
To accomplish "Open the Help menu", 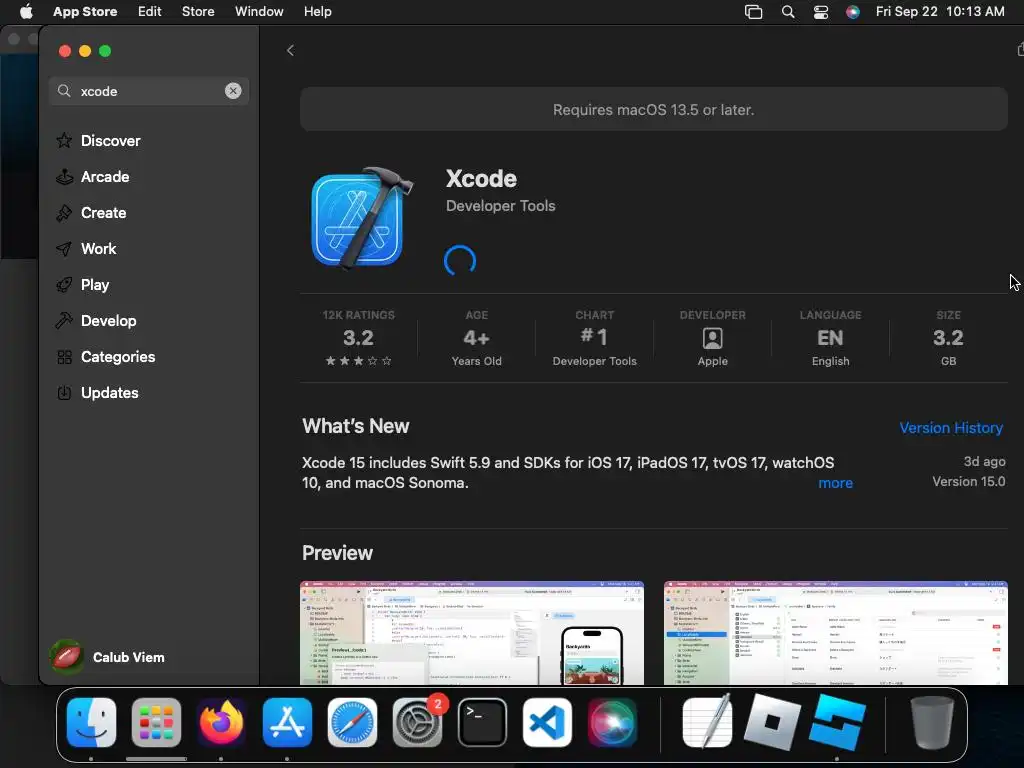I will point(317,11).
